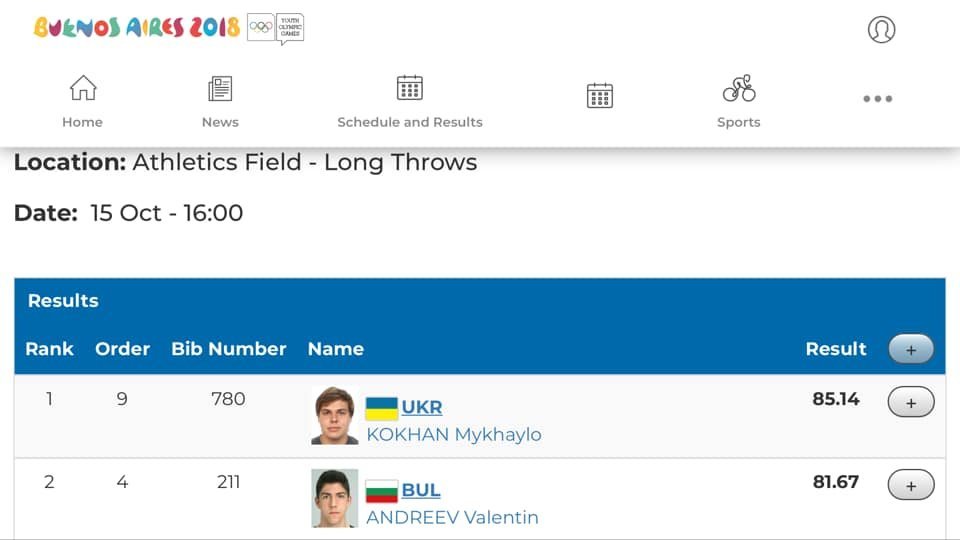This screenshot has width=960, height=540.
Task: Expand all results with header plus button
Action: pyautogui.click(x=911, y=350)
